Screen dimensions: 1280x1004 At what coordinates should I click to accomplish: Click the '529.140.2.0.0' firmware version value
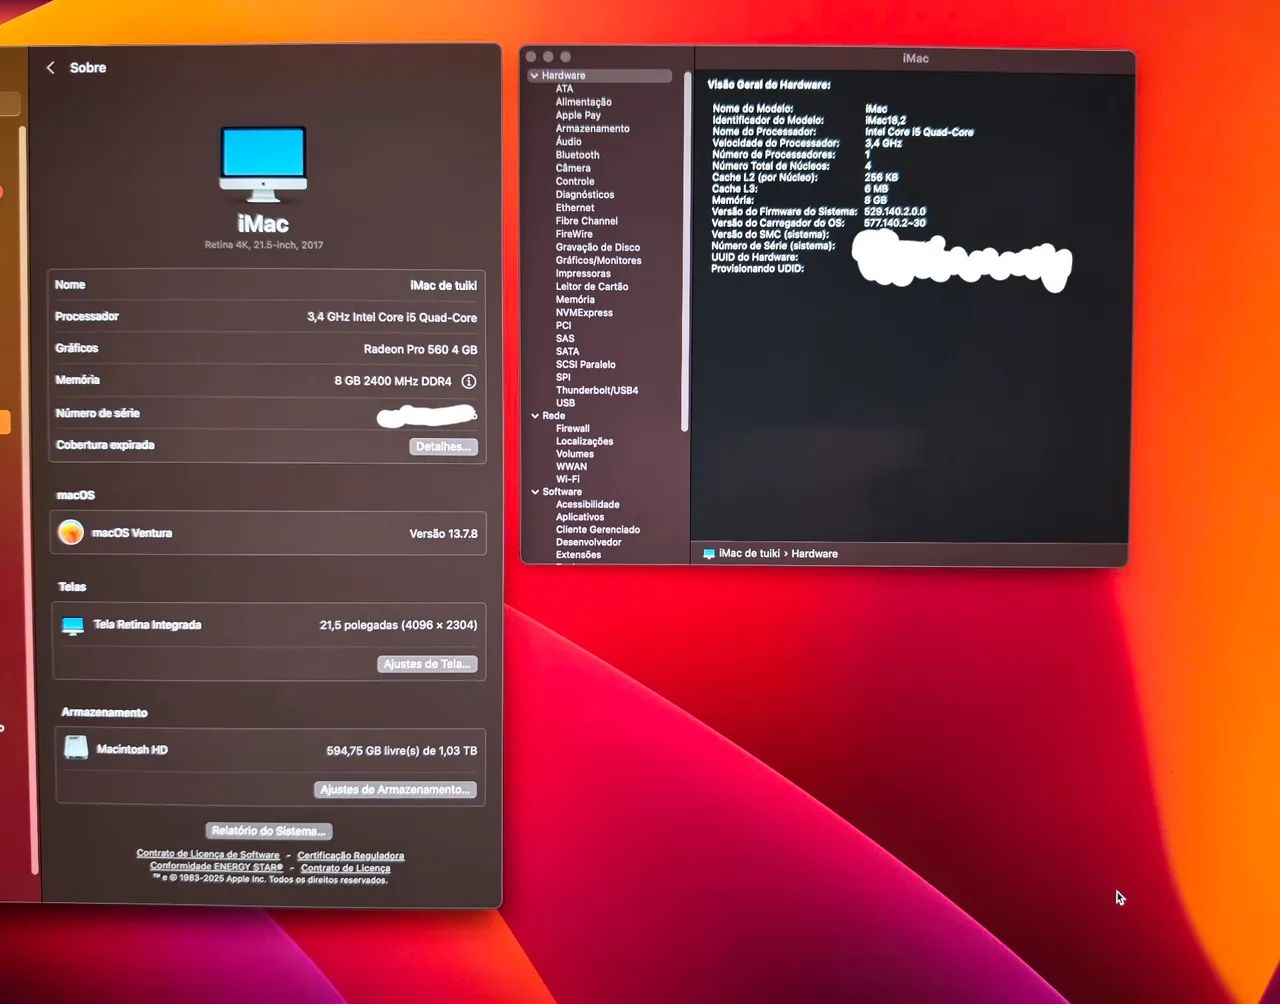point(895,212)
